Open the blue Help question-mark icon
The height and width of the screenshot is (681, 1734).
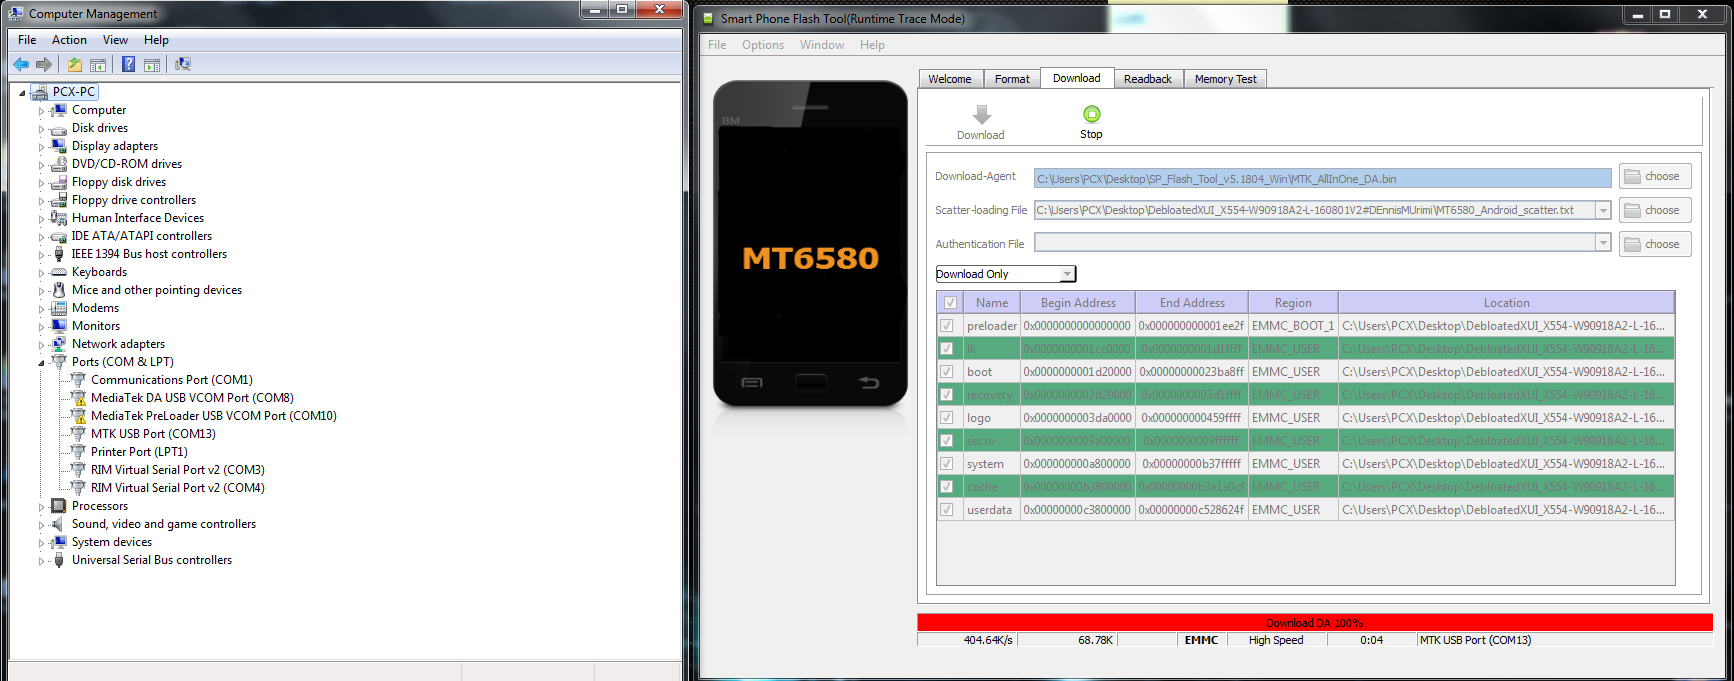[128, 64]
